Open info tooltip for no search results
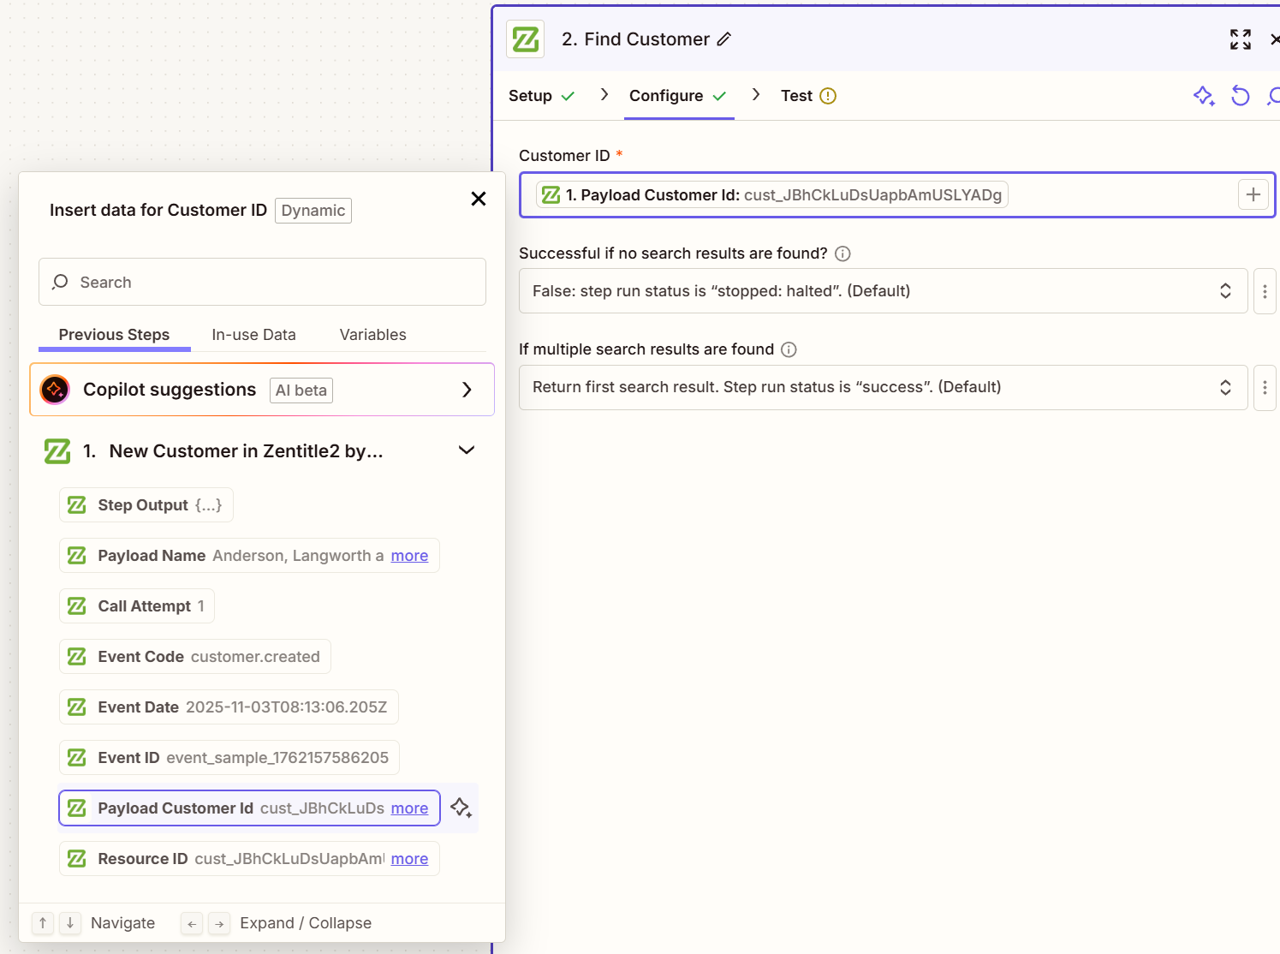 pos(843,254)
